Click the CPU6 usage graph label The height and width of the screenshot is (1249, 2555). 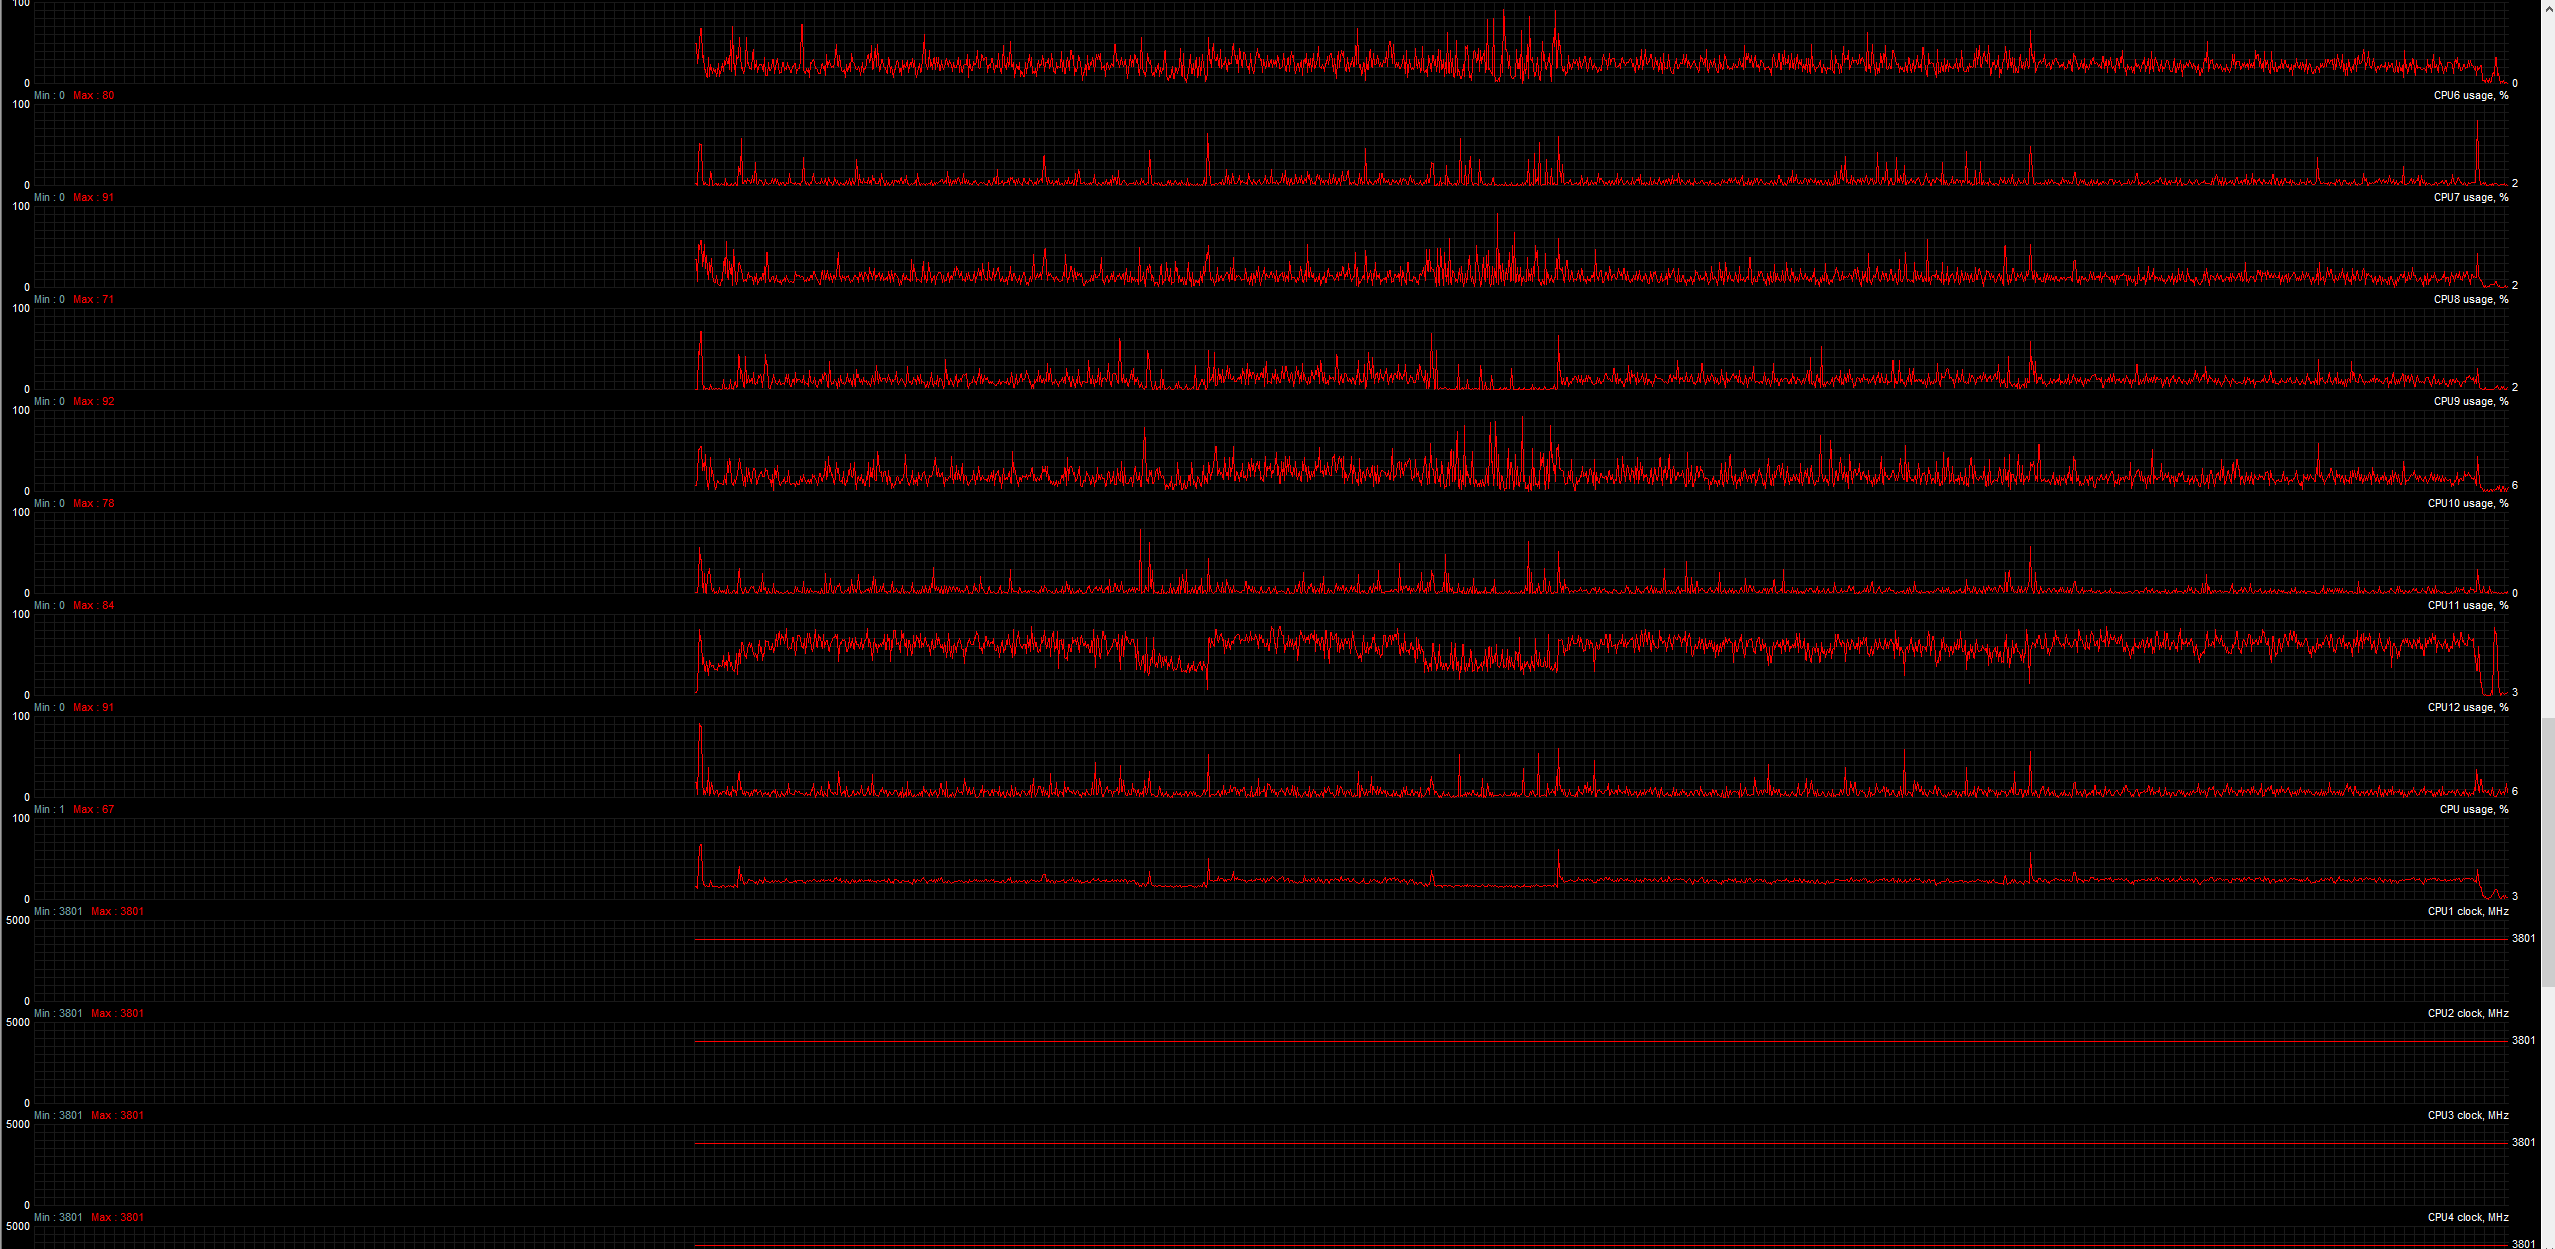[2470, 96]
